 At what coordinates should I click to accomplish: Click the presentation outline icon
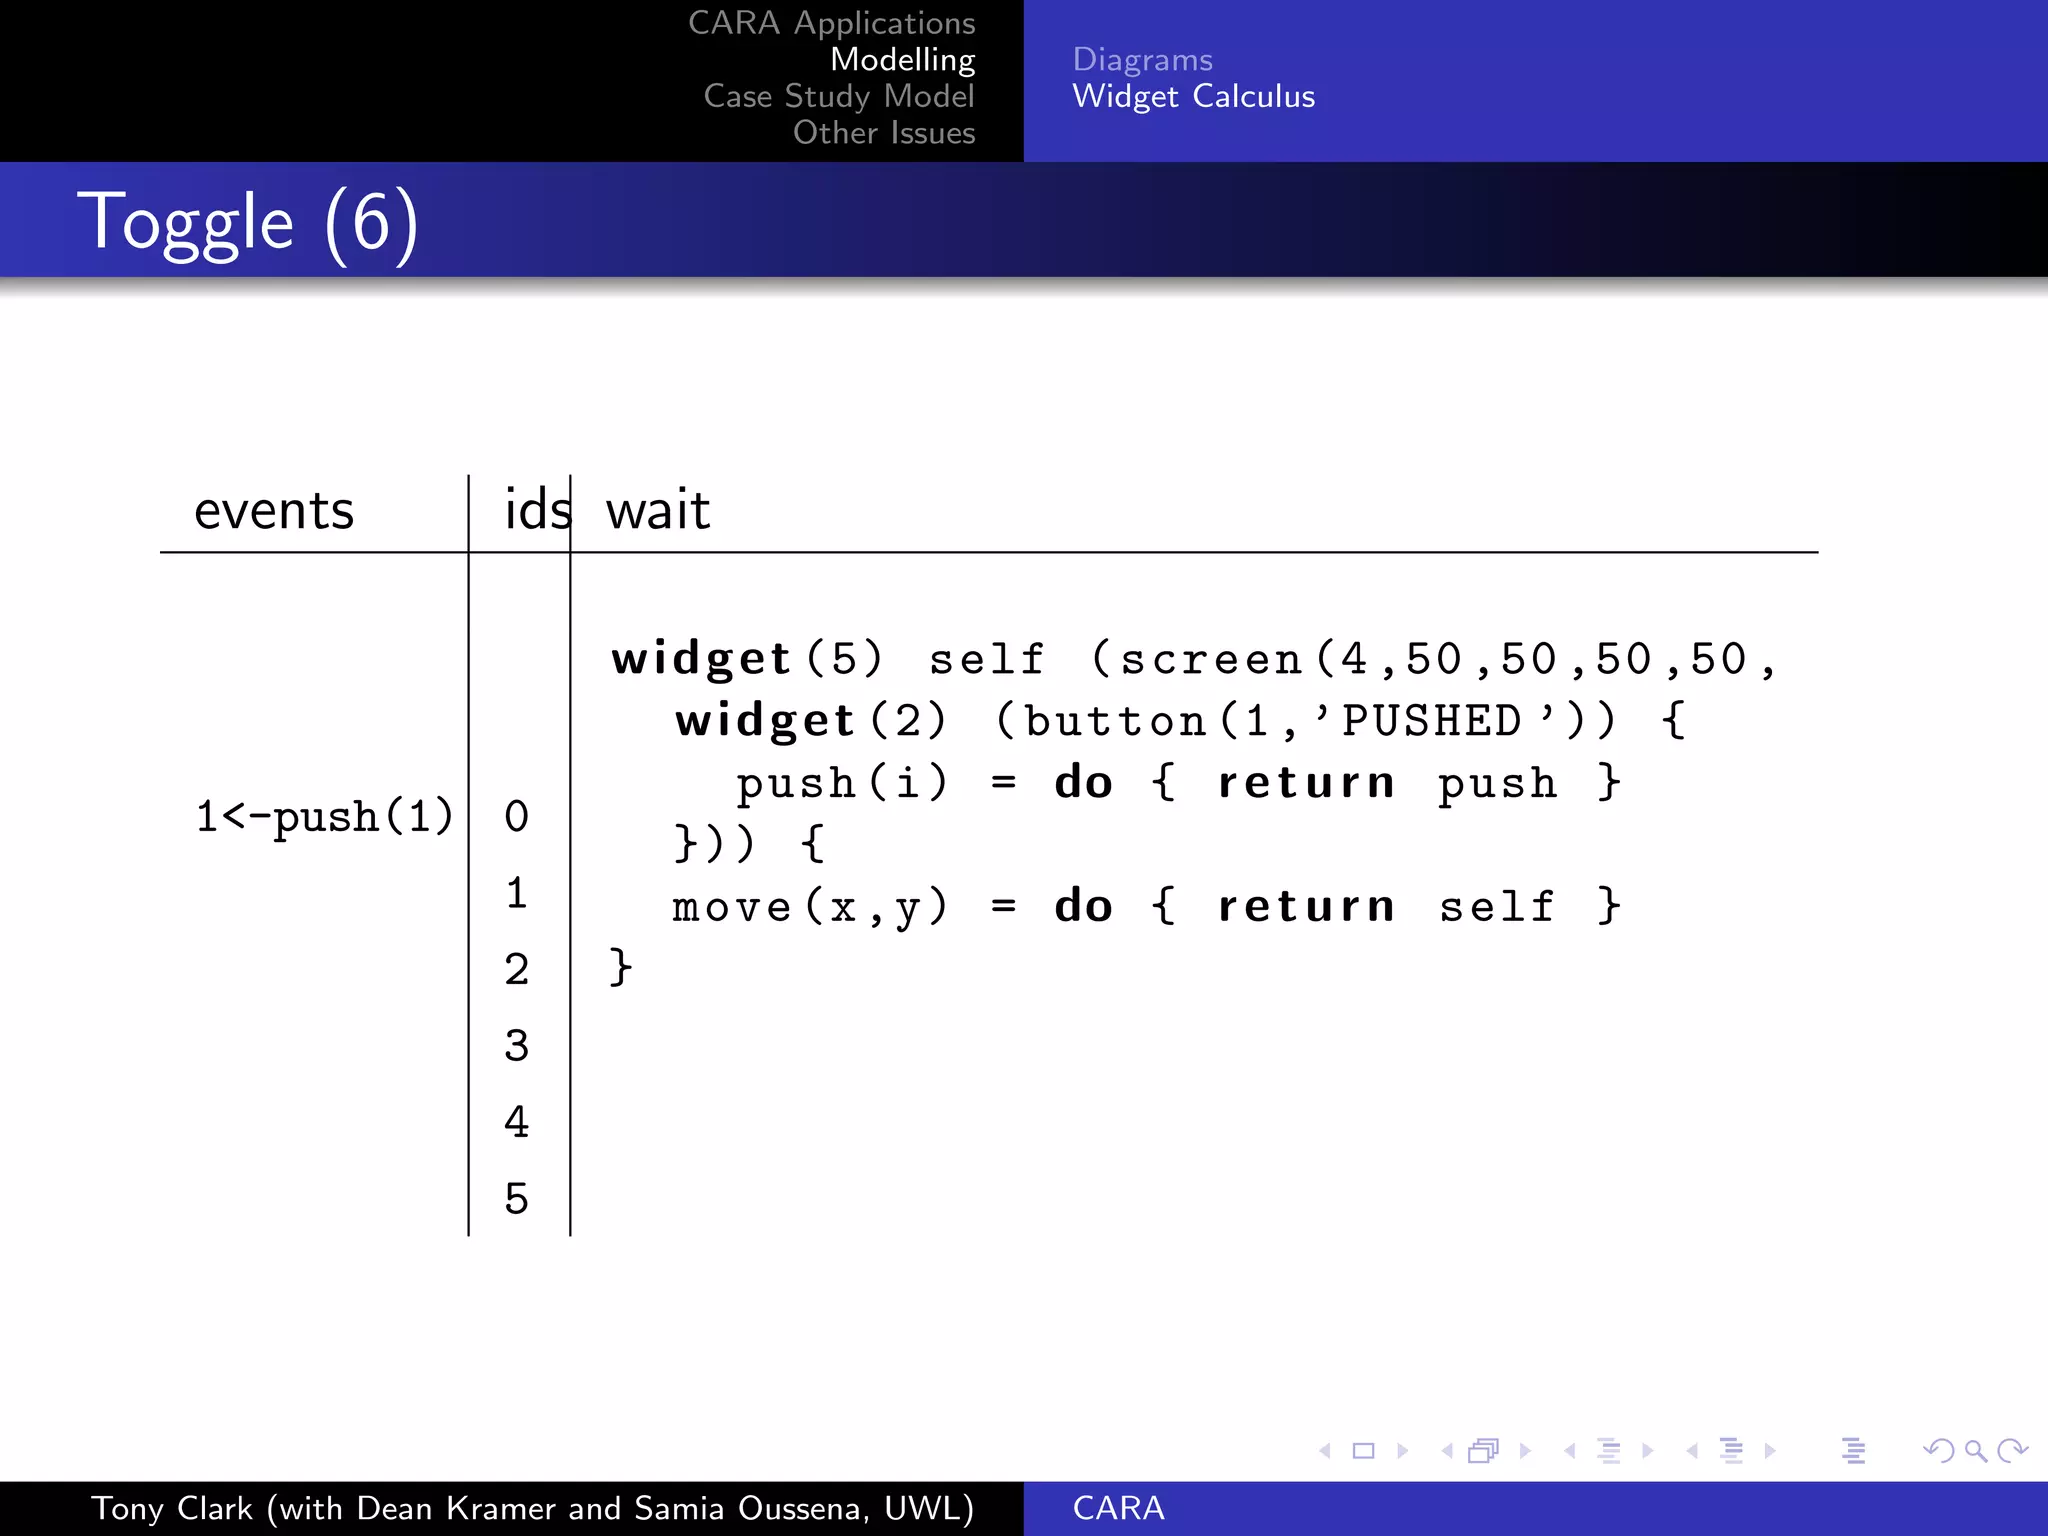1853,1451
